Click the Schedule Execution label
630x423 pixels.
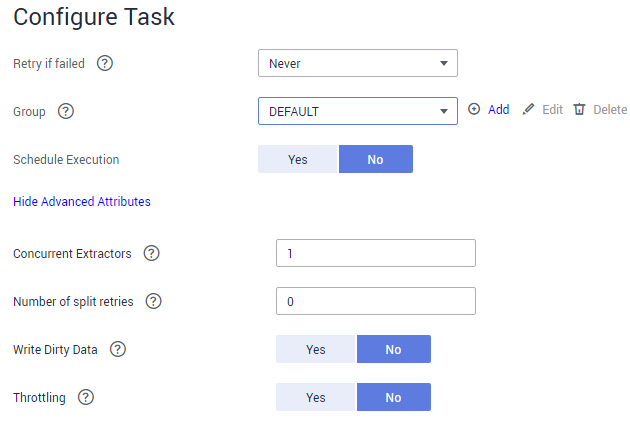pos(66,159)
